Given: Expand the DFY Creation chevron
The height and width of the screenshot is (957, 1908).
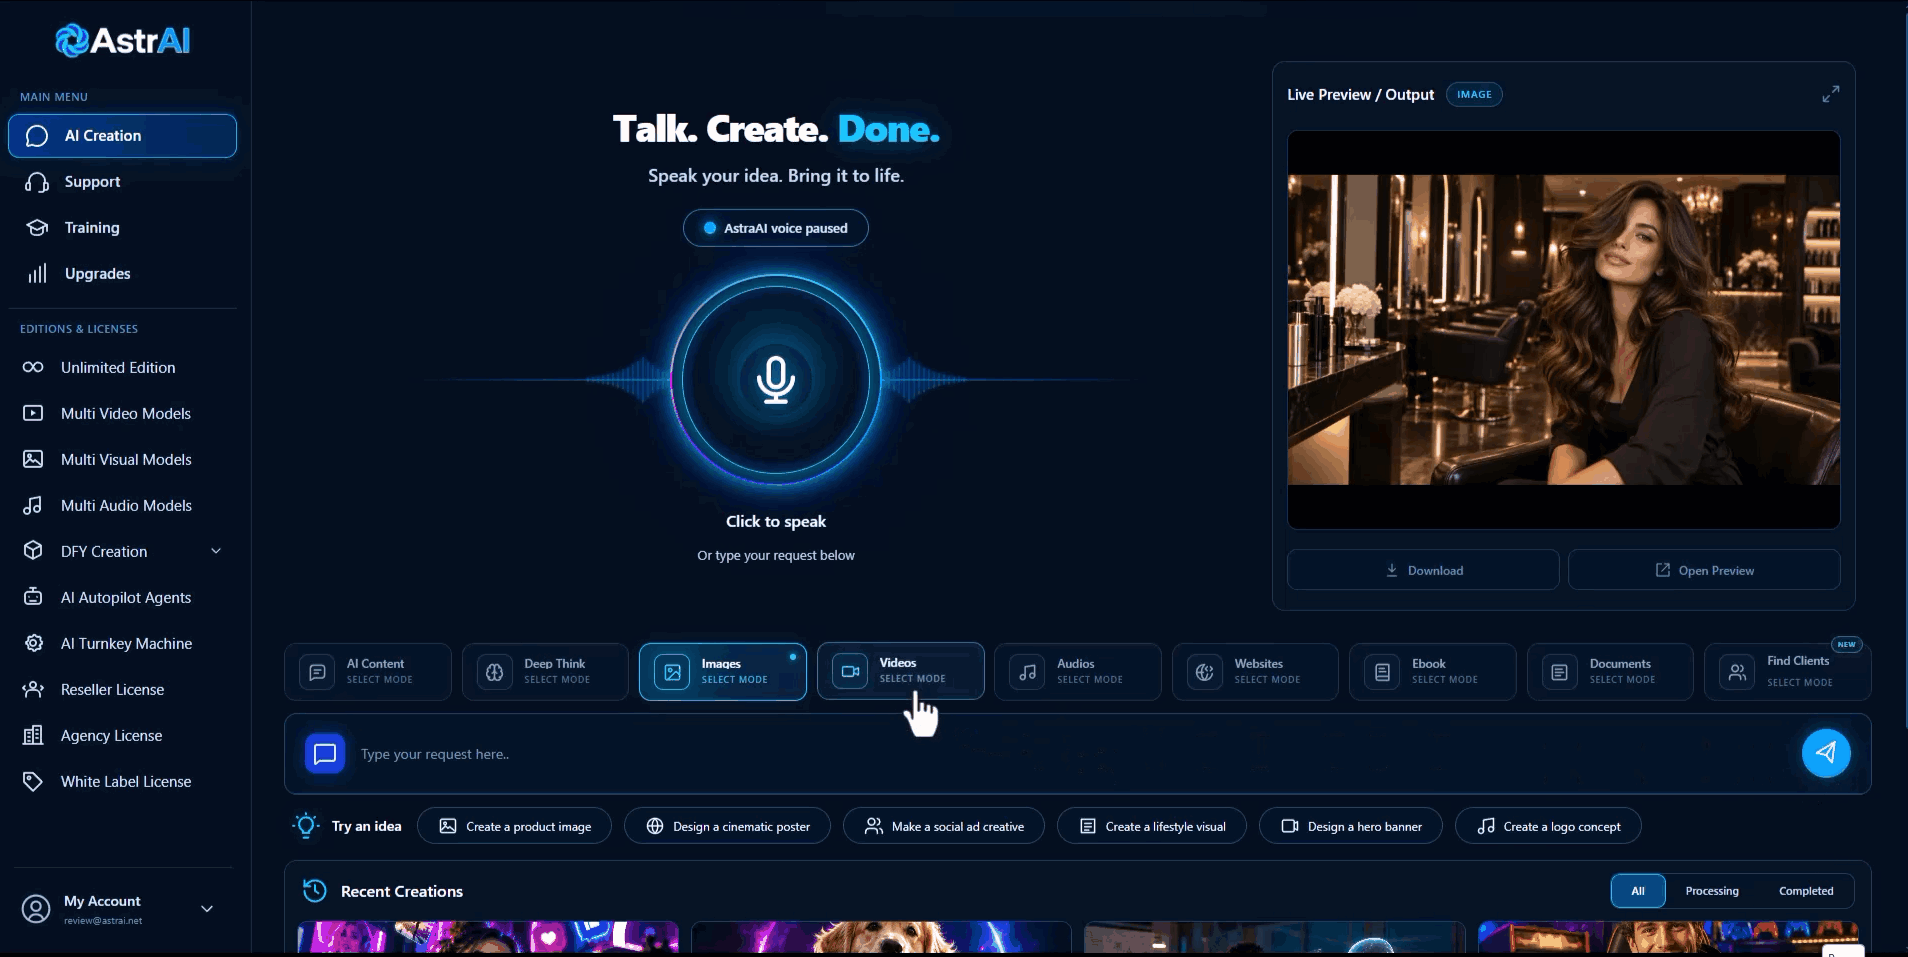Looking at the screenshot, I should 216,551.
